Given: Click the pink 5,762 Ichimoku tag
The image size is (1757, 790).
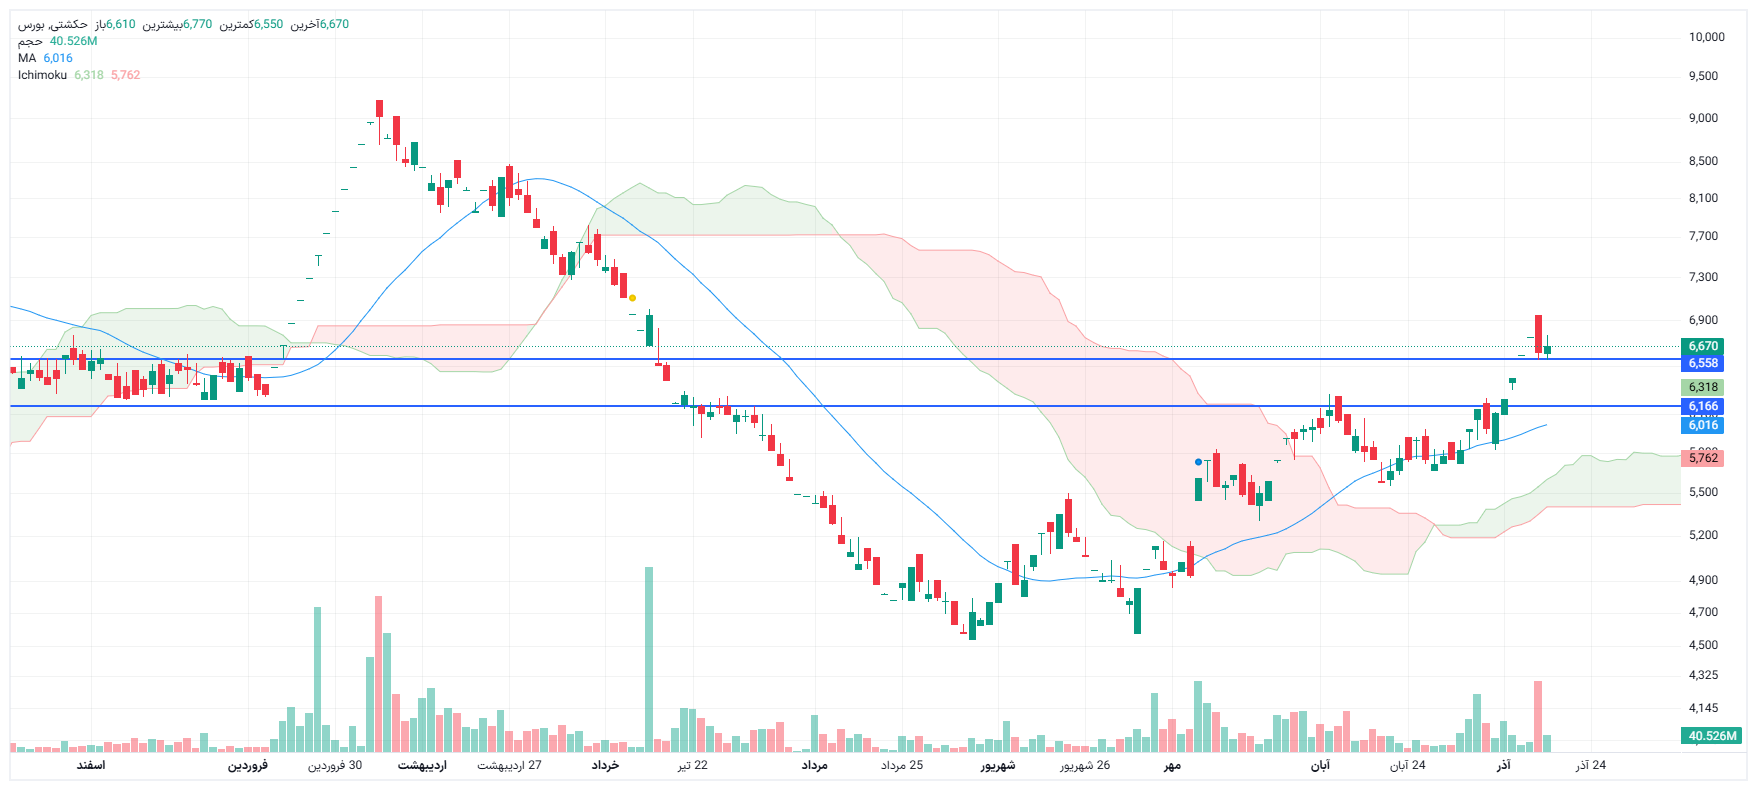Looking at the screenshot, I should 1703,458.
